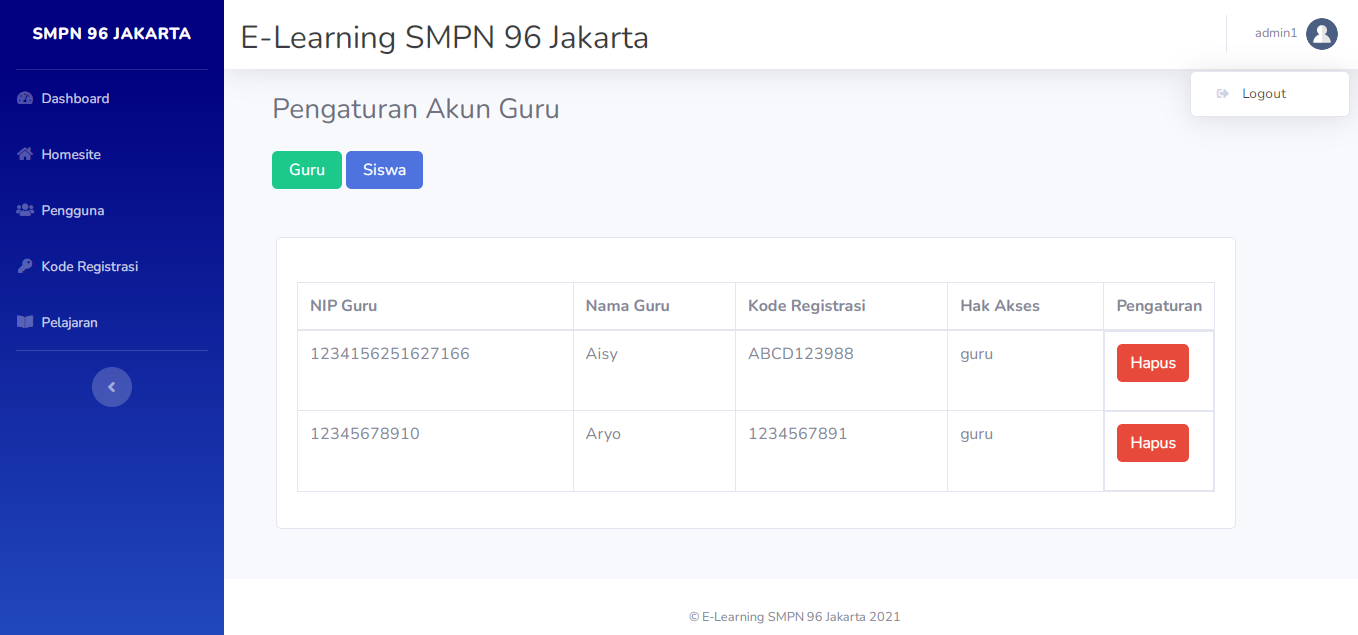Select the ABCD123988 registration code cell
The width and height of the screenshot is (1358, 635).
(800, 354)
